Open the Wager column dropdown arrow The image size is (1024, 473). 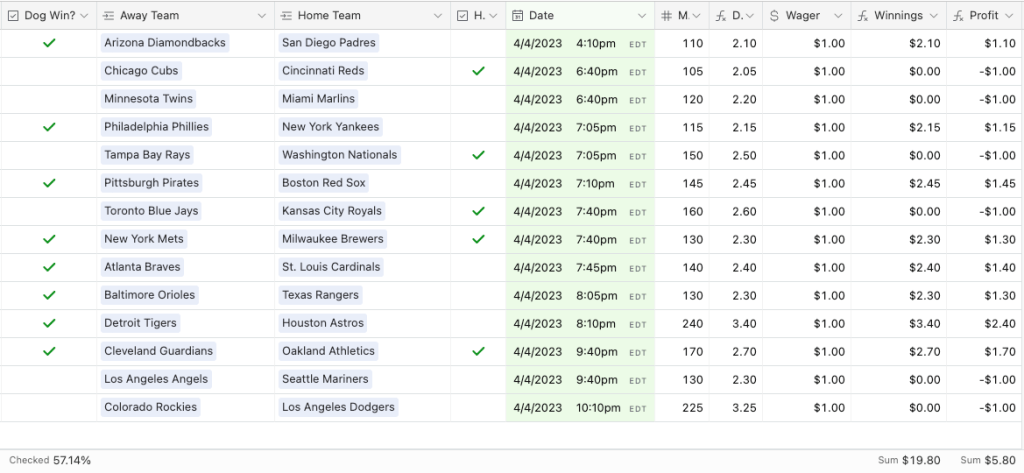837,16
